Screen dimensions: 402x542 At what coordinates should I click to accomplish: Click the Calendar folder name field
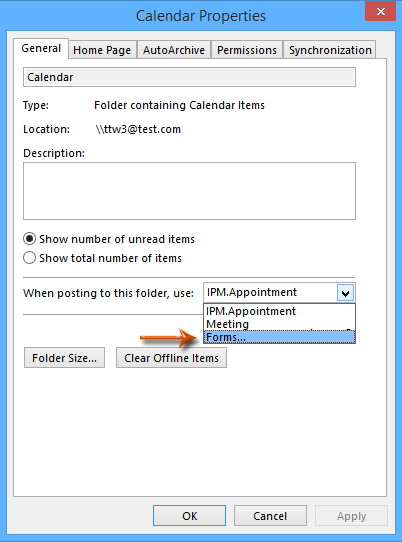click(x=189, y=77)
